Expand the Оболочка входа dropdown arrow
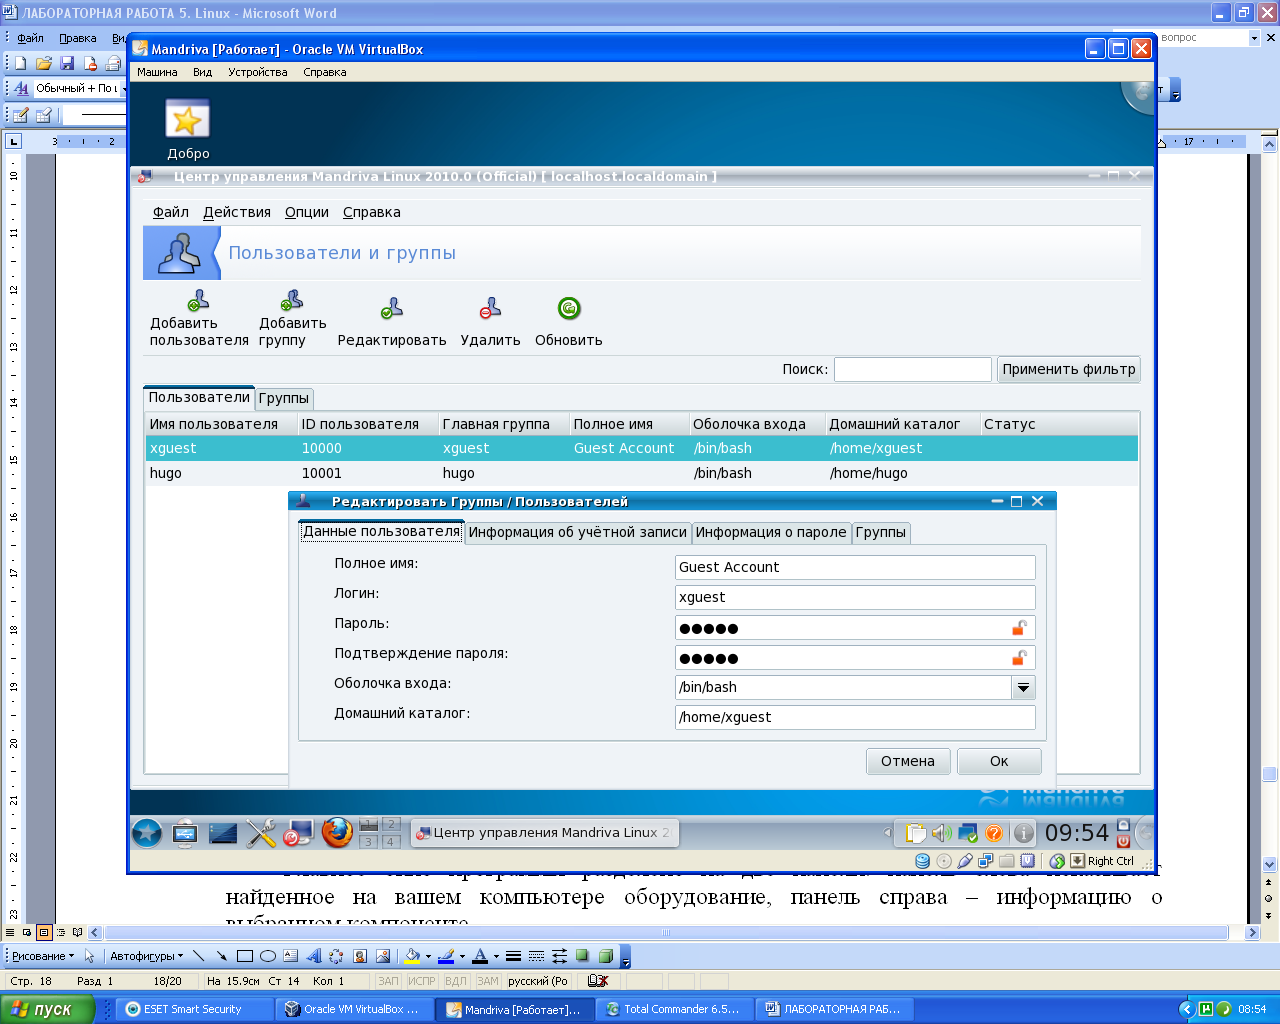This screenshot has width=1280, height=1024. tap(1023, 688)
